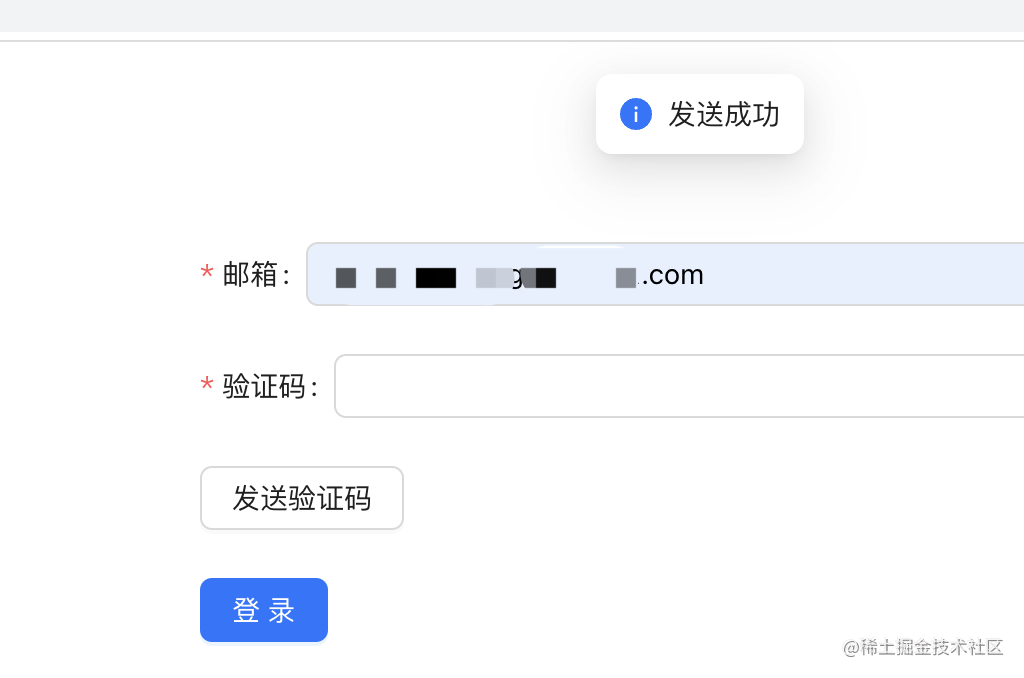Click the letter g inside email field
Image resolution: width=1024 pixels, height=678 pixels.
(517, 278)
